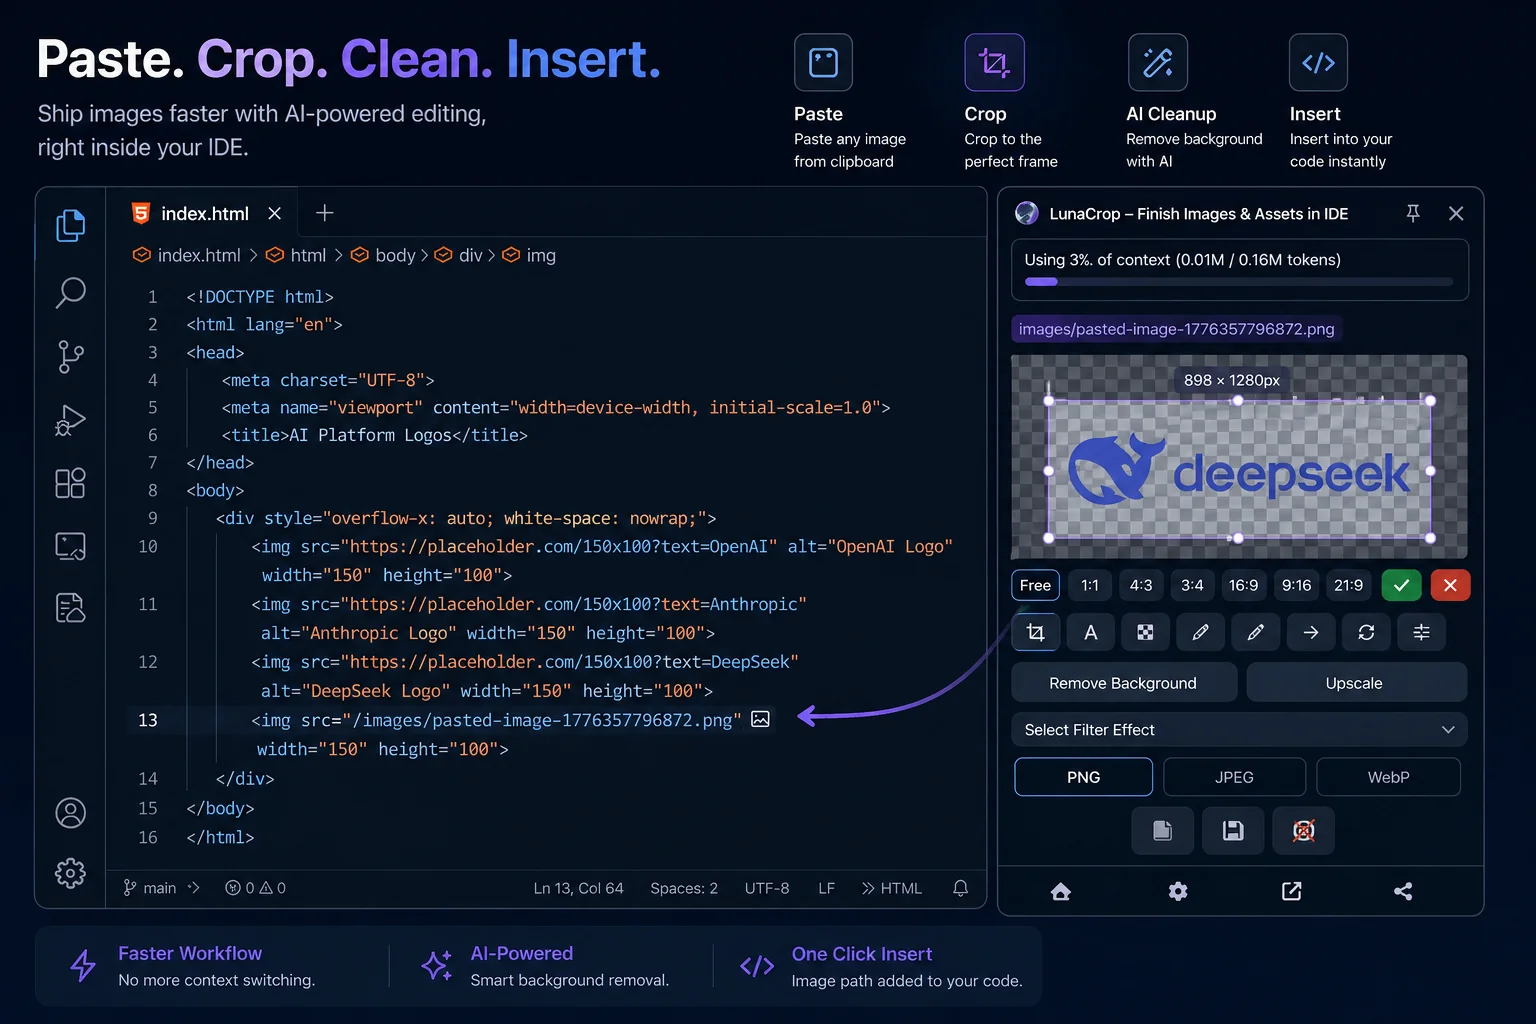Enable the 16:9 crop ratio
The image size is (1536, 1024).
click(x=1244, y=585)
